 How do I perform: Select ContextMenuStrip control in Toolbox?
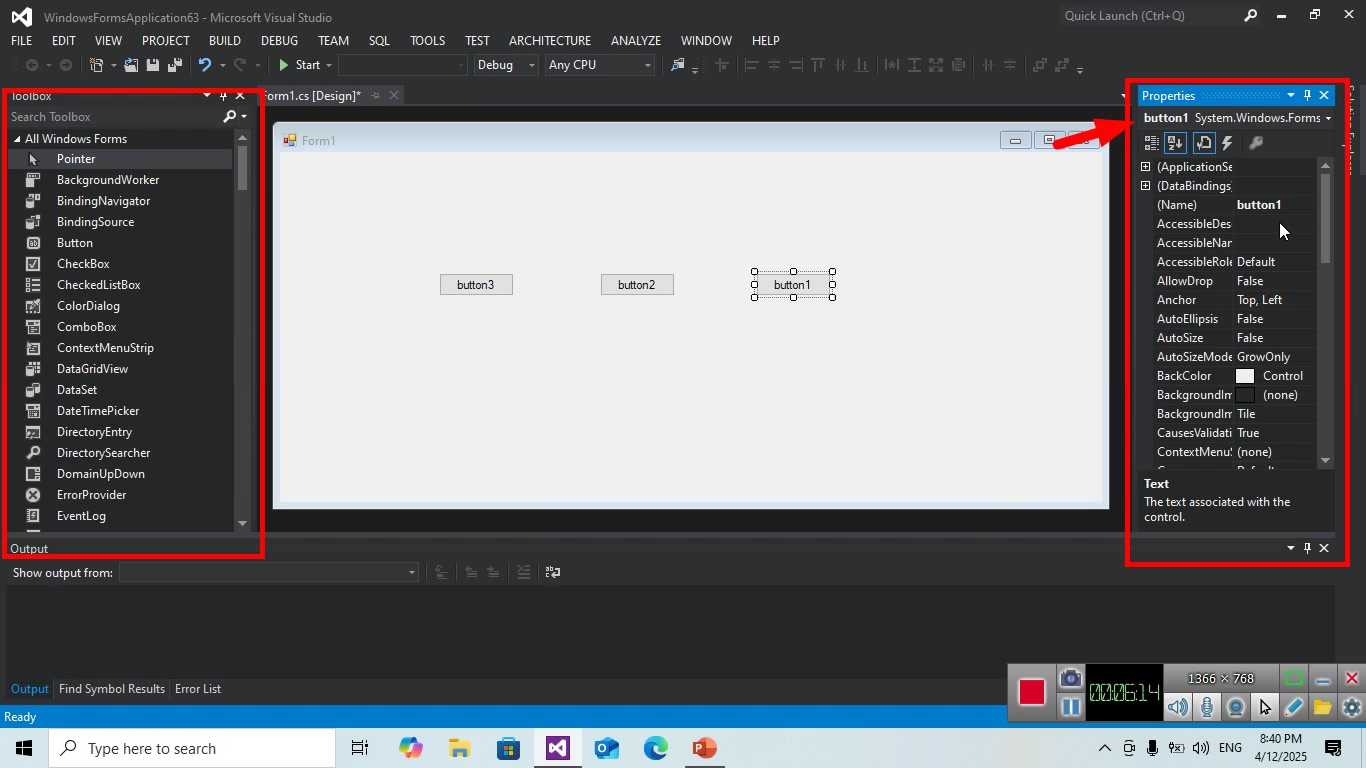(x=120, y=348)
